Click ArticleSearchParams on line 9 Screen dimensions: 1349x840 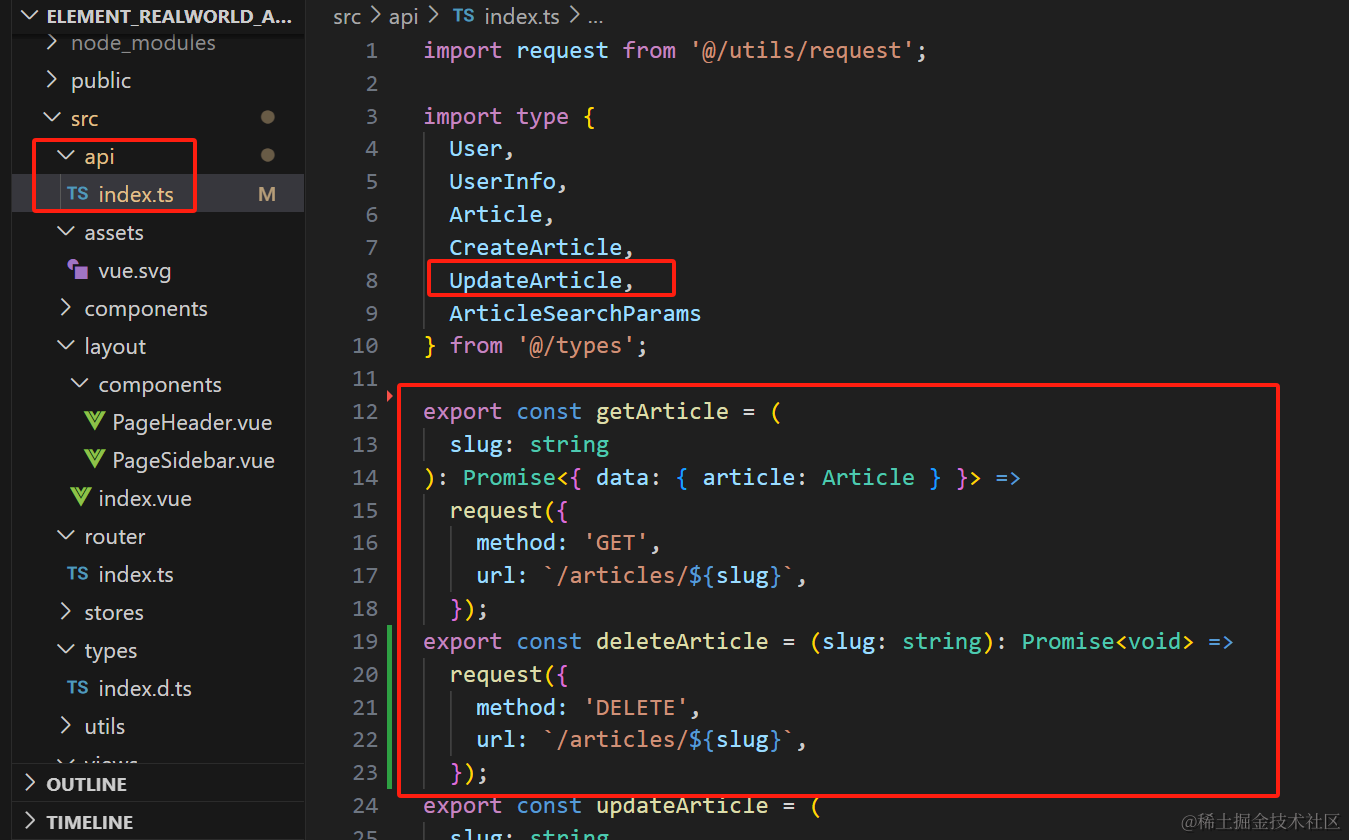tap(575, 313)
